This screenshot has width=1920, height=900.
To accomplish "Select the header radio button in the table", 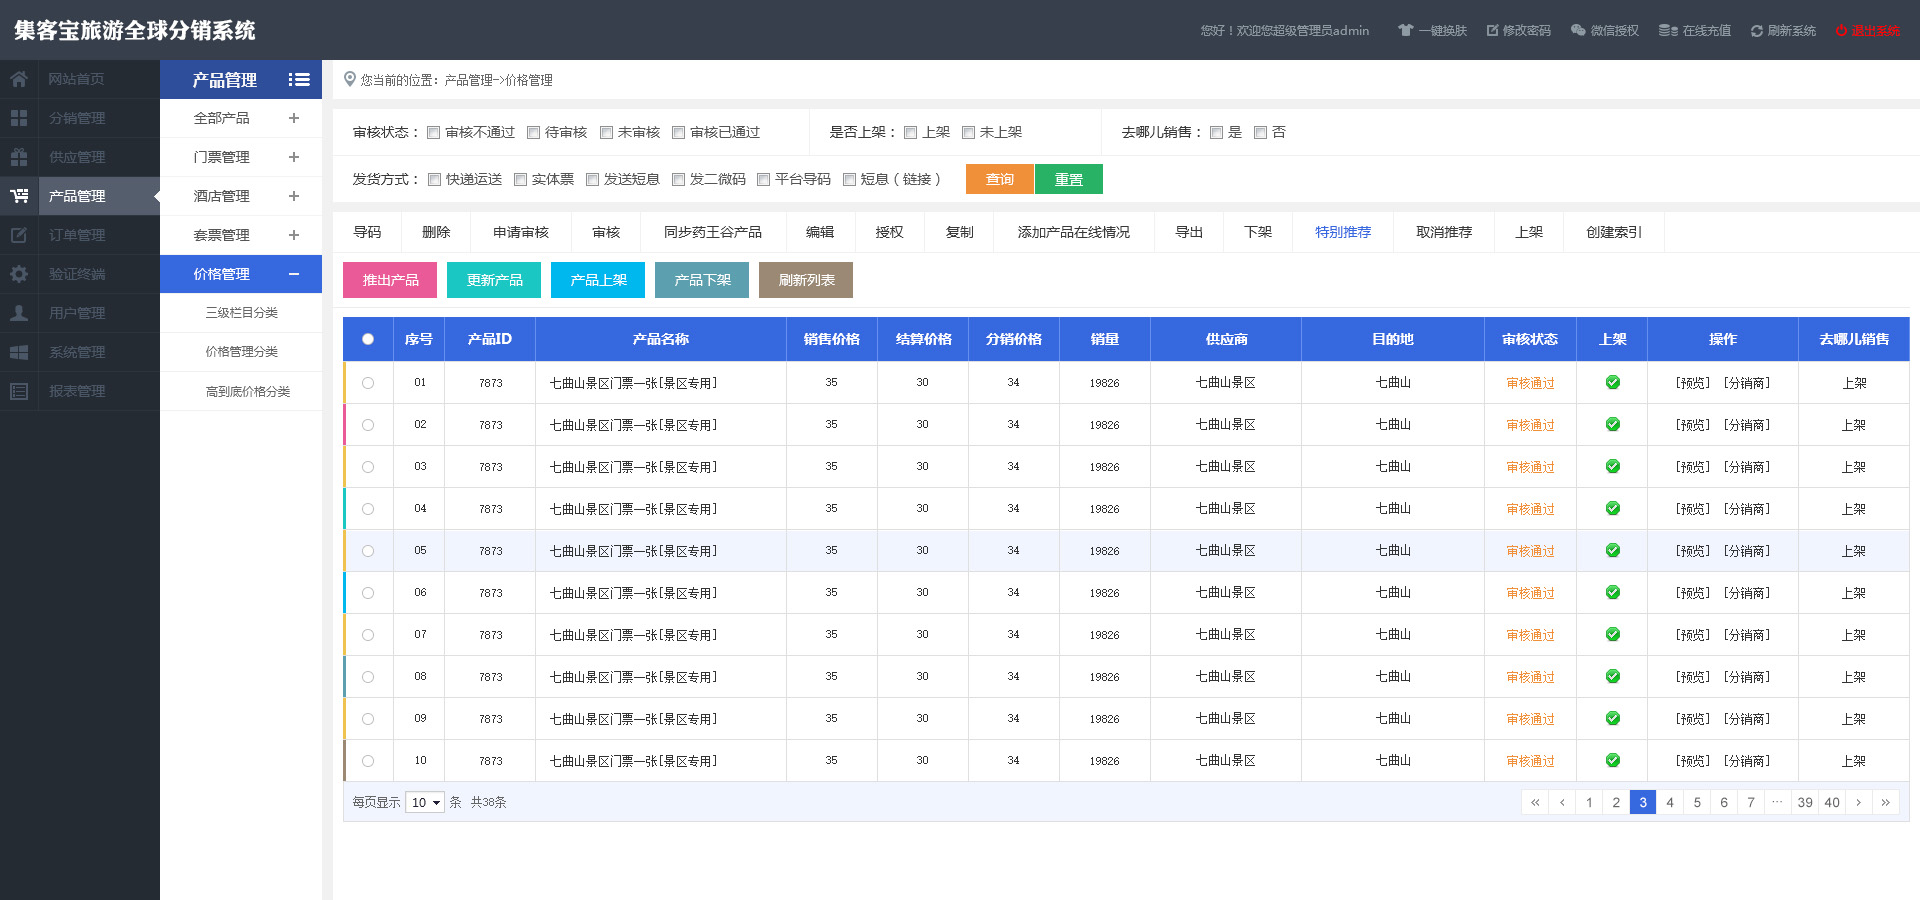I will pyautogui.click(x=368, y=339).
